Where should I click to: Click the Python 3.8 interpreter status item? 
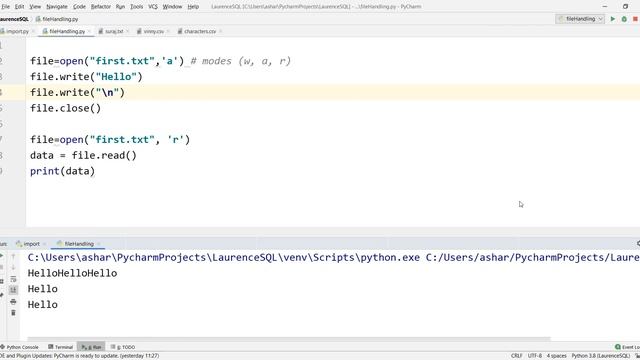pyautogui.click(x=600, y=356)
